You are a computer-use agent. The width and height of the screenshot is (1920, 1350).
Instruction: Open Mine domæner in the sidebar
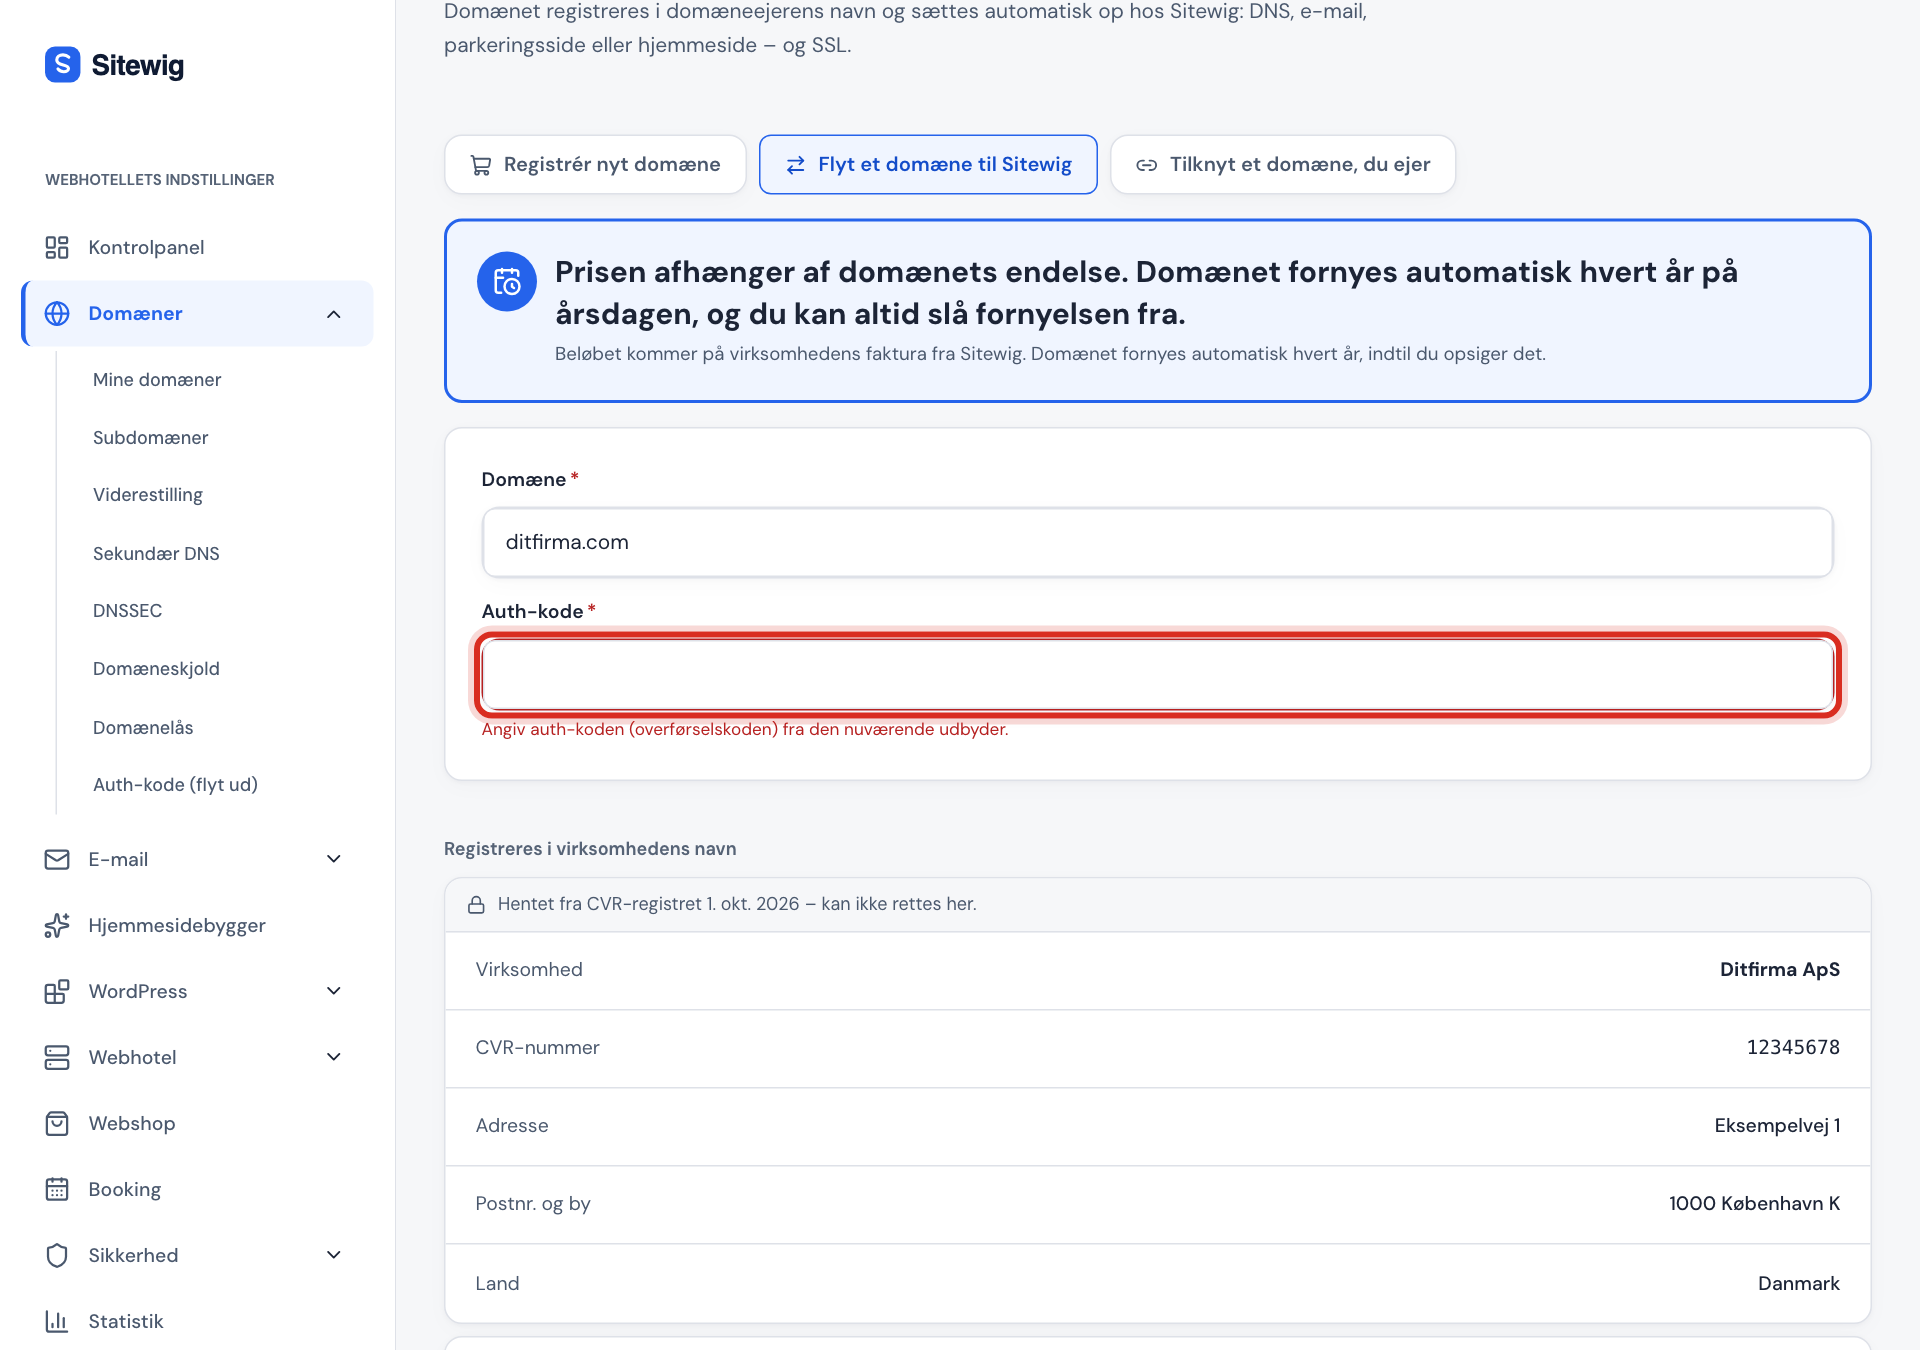pyautogui.click(x=157, y=379)
